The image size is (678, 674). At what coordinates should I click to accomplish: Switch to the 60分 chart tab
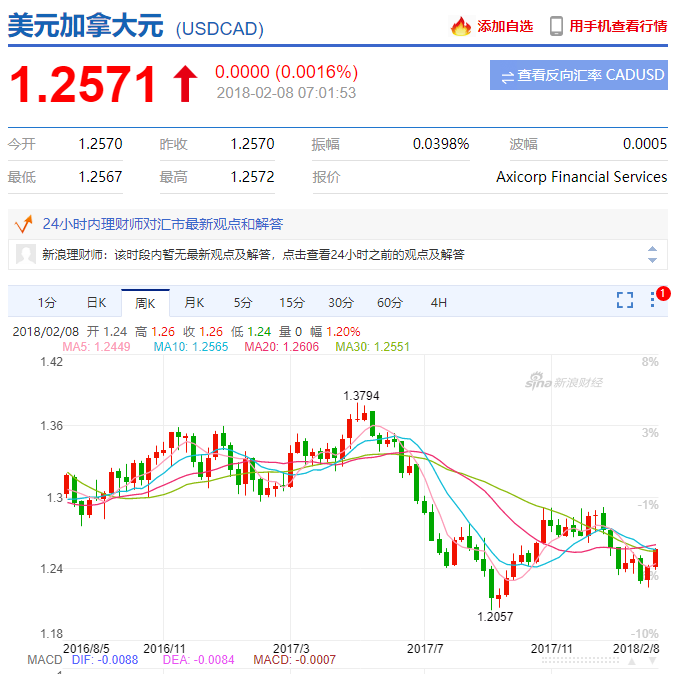click(390, 303)
